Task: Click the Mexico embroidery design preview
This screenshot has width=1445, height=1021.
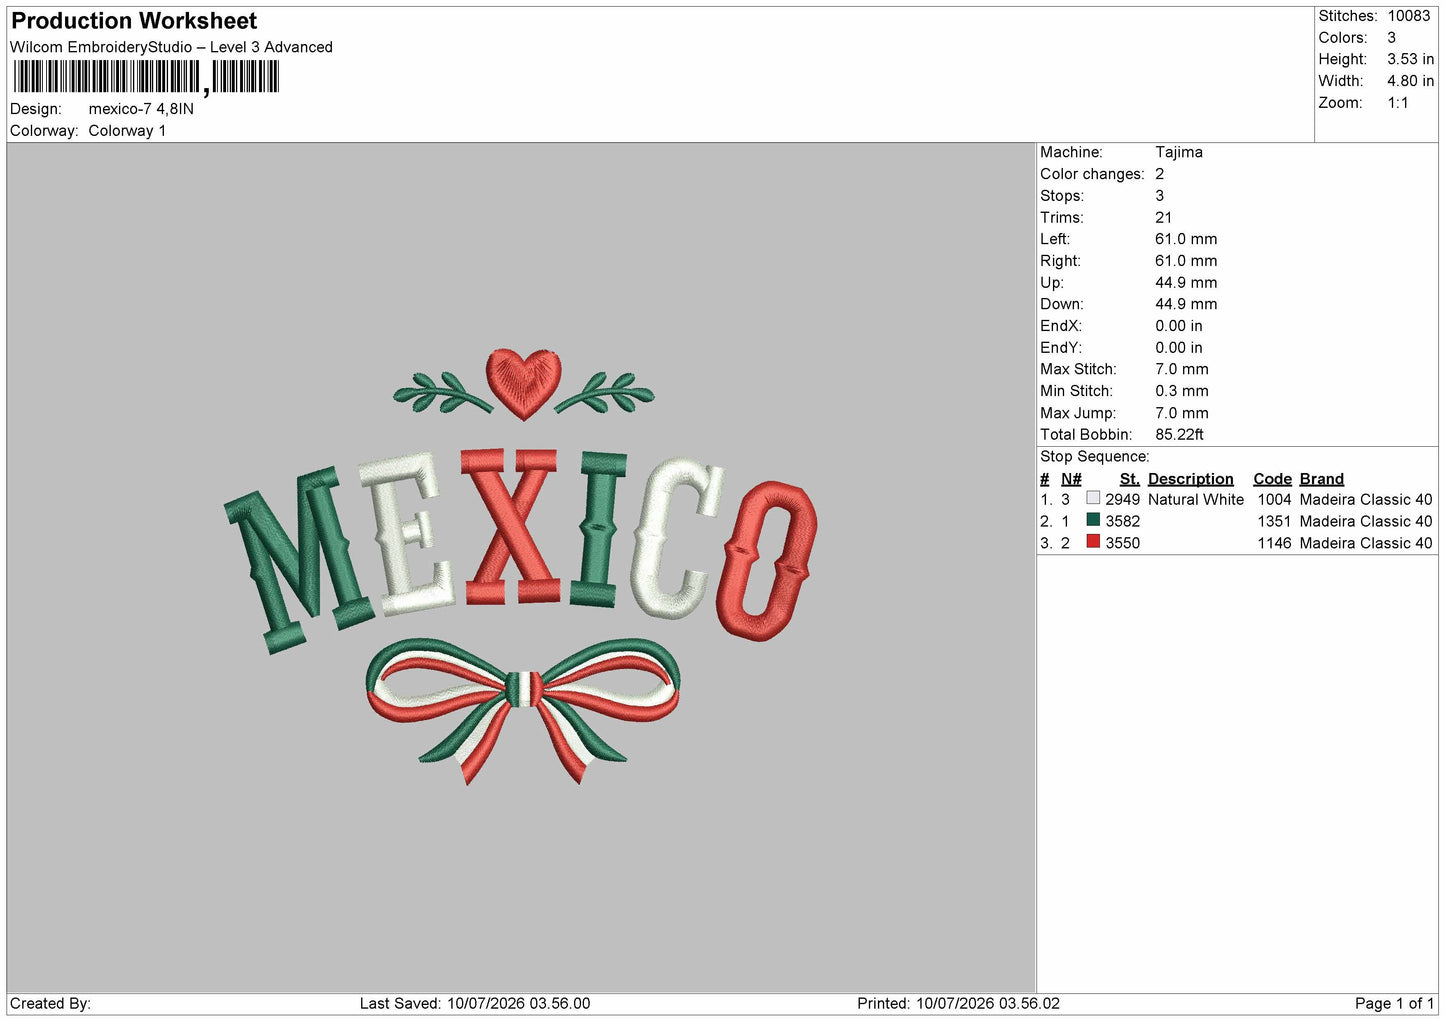Action: click(x=520, y=566)
